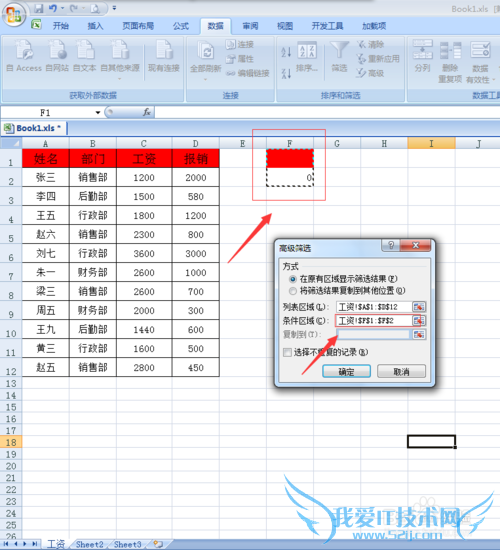Viewport: 500px width, 550px height.
Task: Reapply the filter
Action: [x=378, y=59]
